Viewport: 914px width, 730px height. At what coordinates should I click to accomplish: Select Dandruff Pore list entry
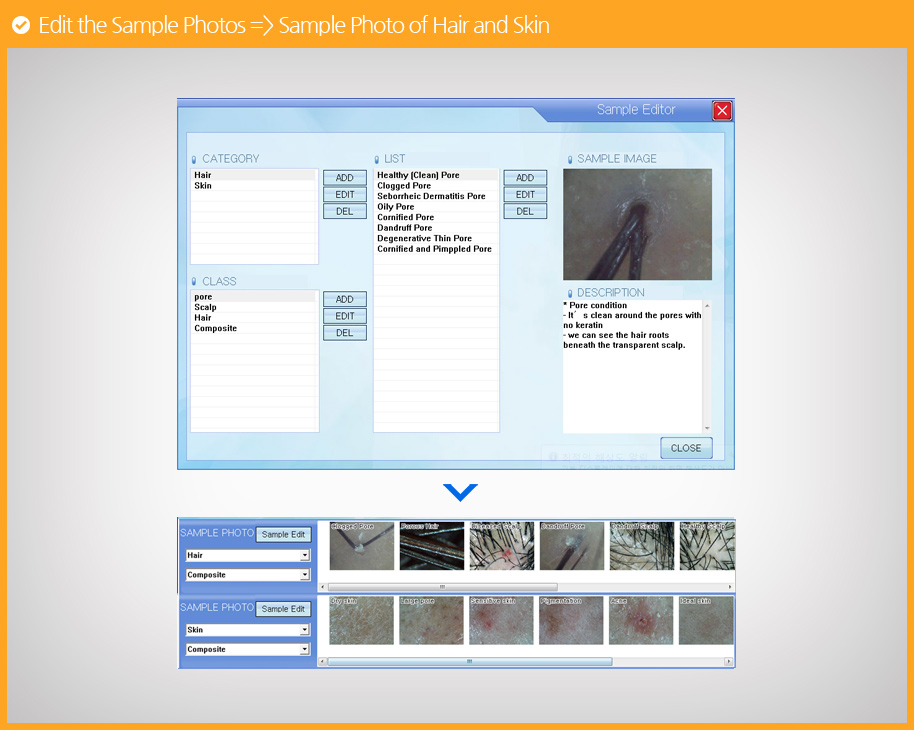tap(404, 228)
